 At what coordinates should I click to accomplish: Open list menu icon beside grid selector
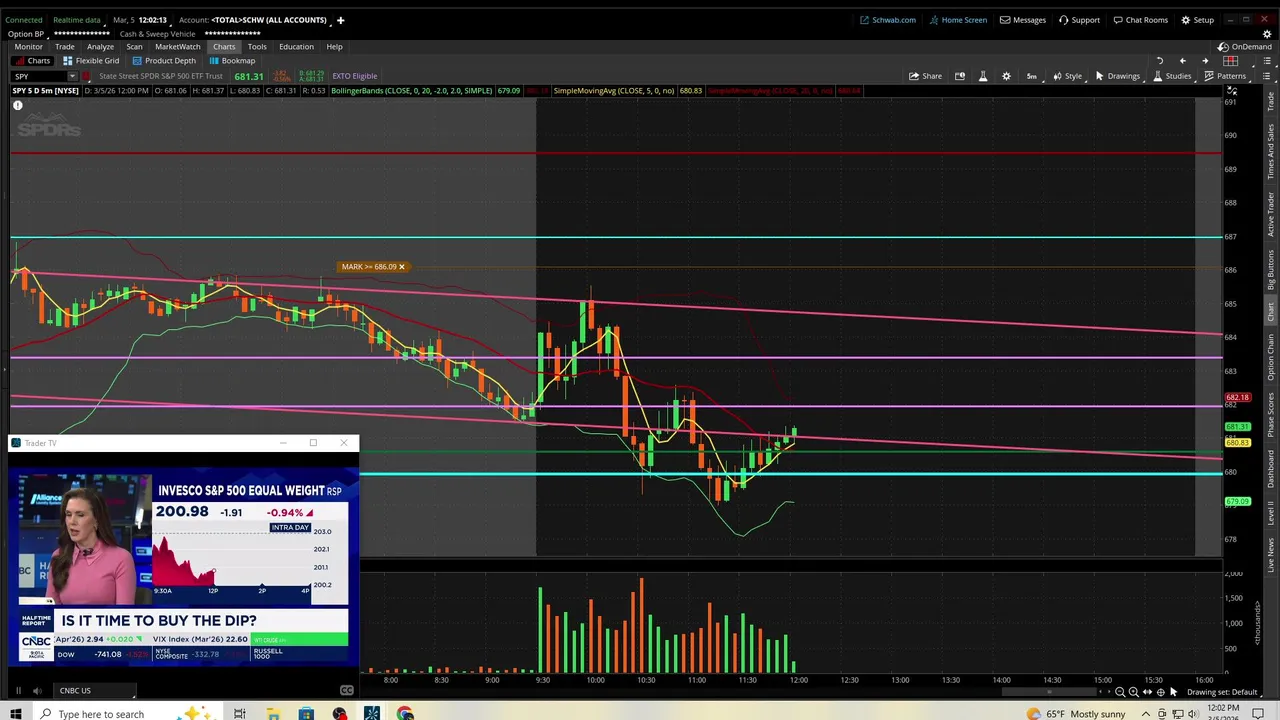click(1268, 61)
